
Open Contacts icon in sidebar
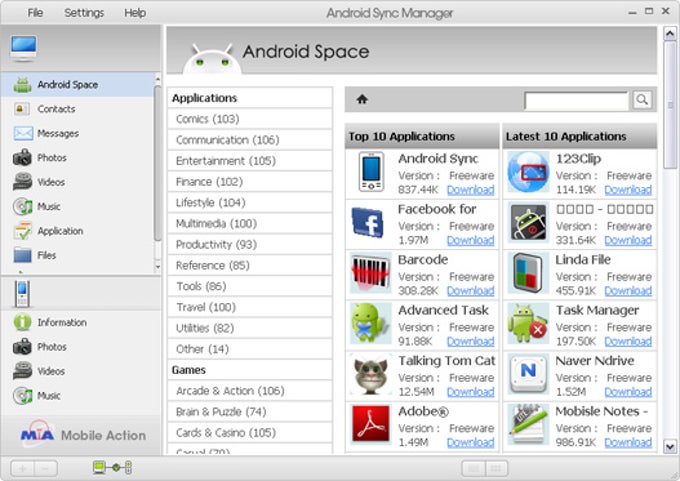(x=22, y=109)
